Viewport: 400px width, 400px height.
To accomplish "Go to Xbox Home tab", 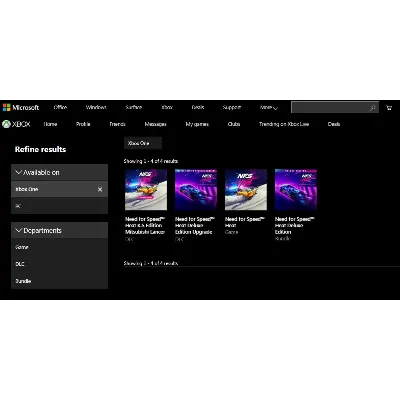I will coord(50,124).
